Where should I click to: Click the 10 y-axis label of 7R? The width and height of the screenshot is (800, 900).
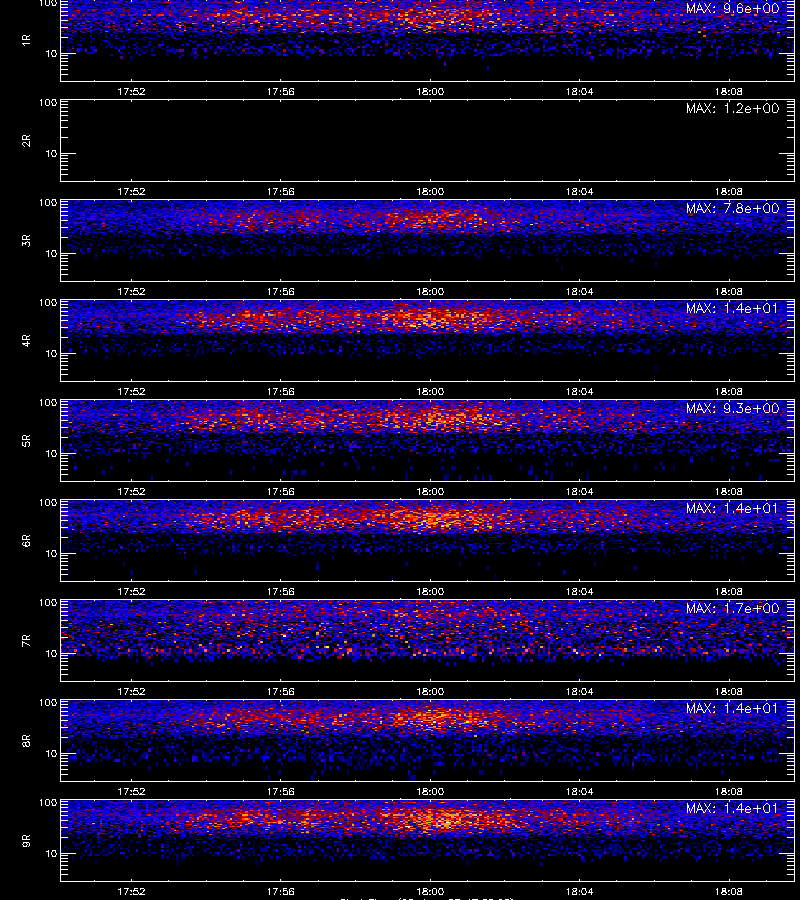click(51, 654)
